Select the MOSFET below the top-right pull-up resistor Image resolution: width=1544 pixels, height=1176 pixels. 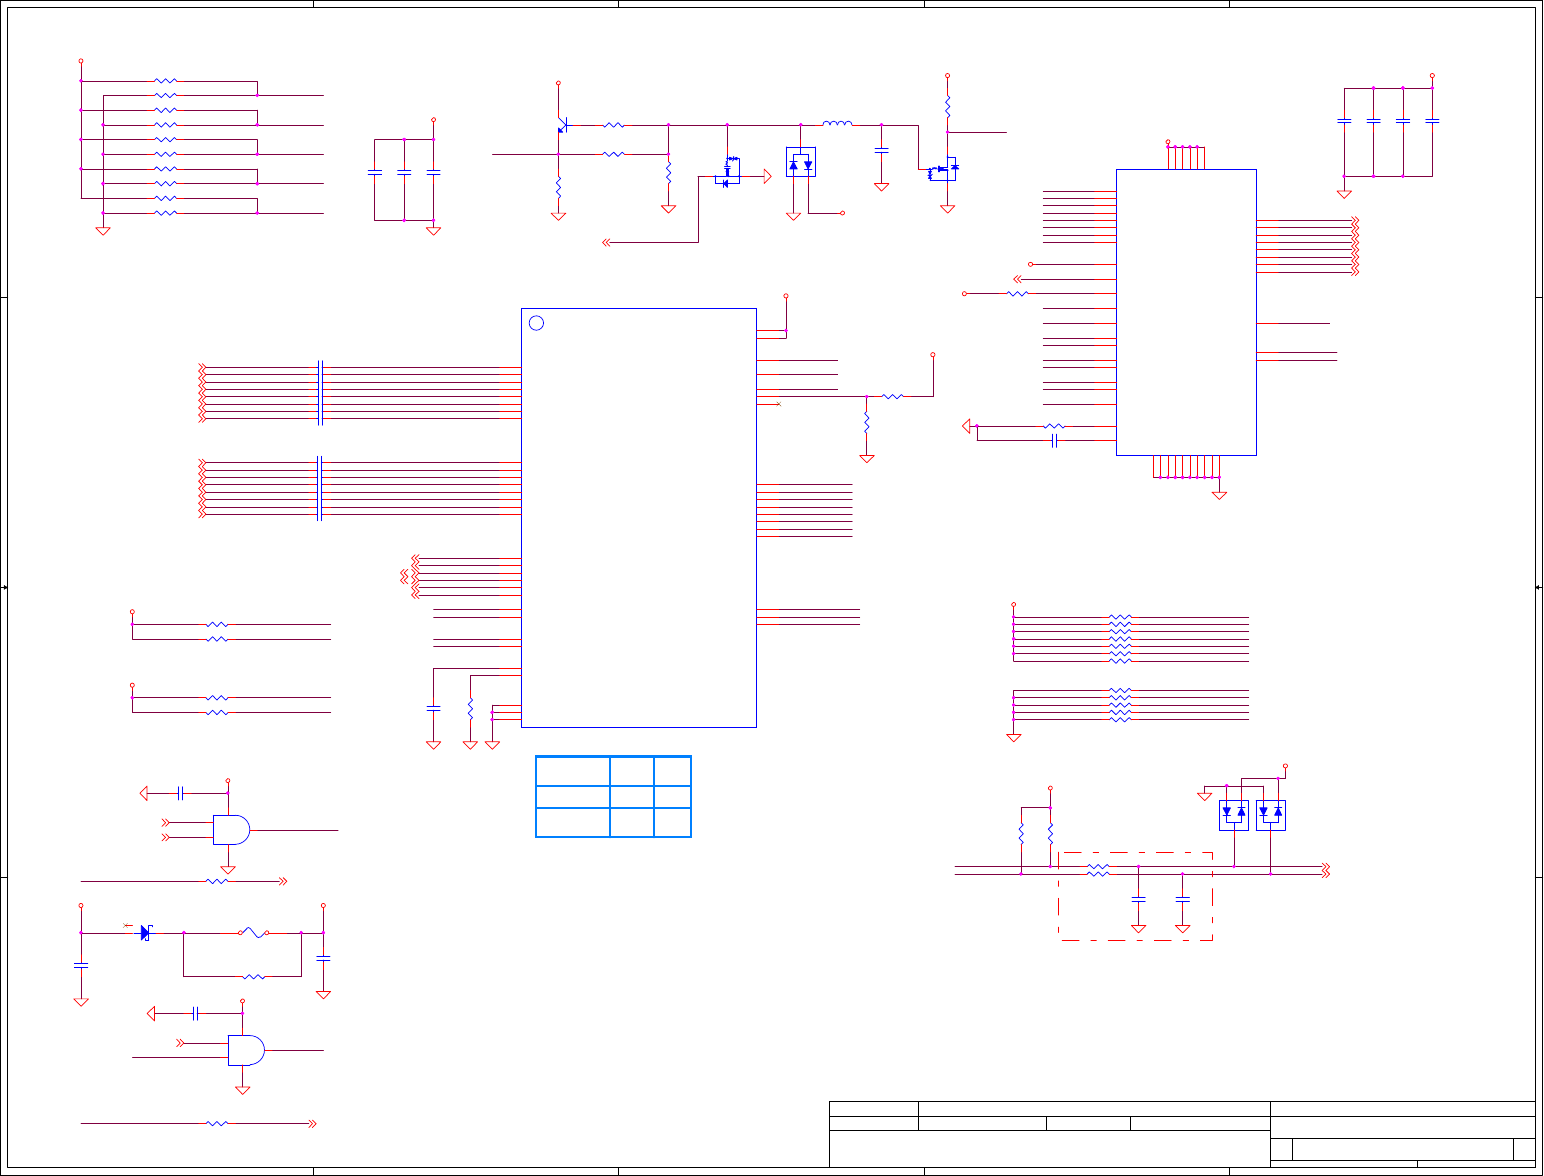943,170
